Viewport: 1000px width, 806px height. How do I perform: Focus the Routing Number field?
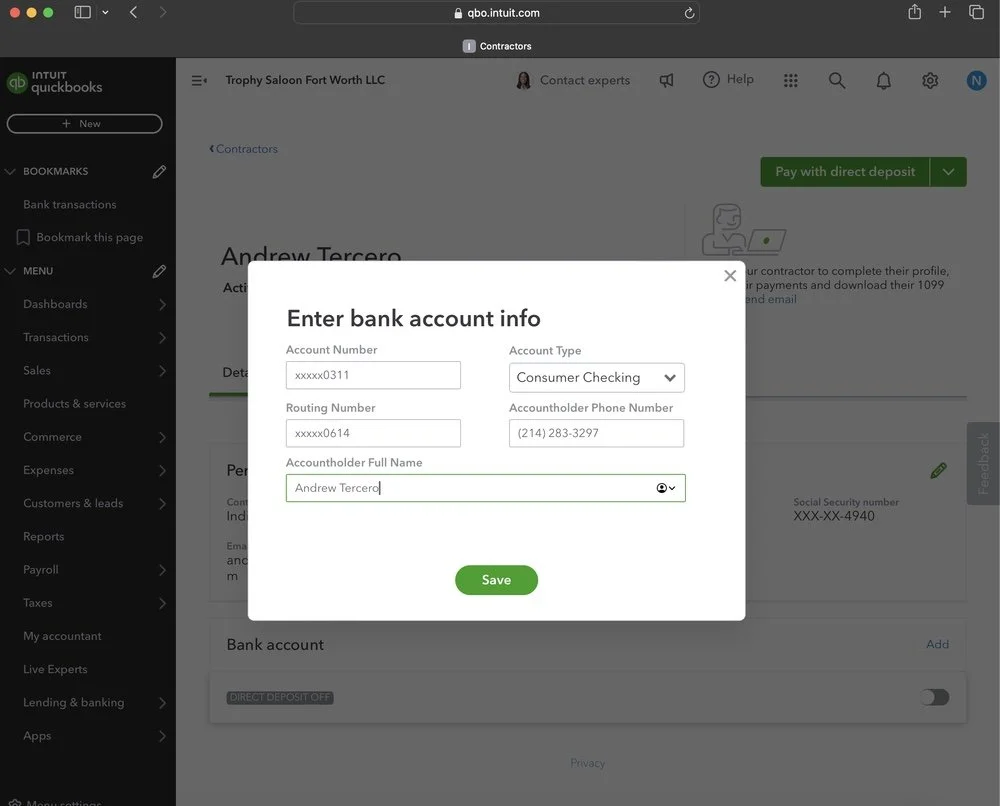(373, 433)
